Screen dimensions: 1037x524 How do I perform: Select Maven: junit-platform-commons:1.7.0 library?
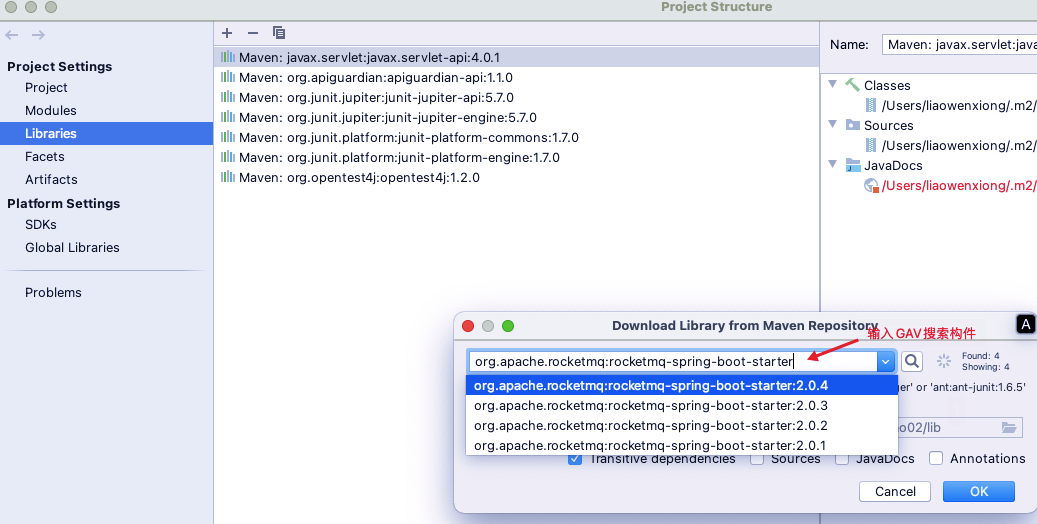click(517, 138)
